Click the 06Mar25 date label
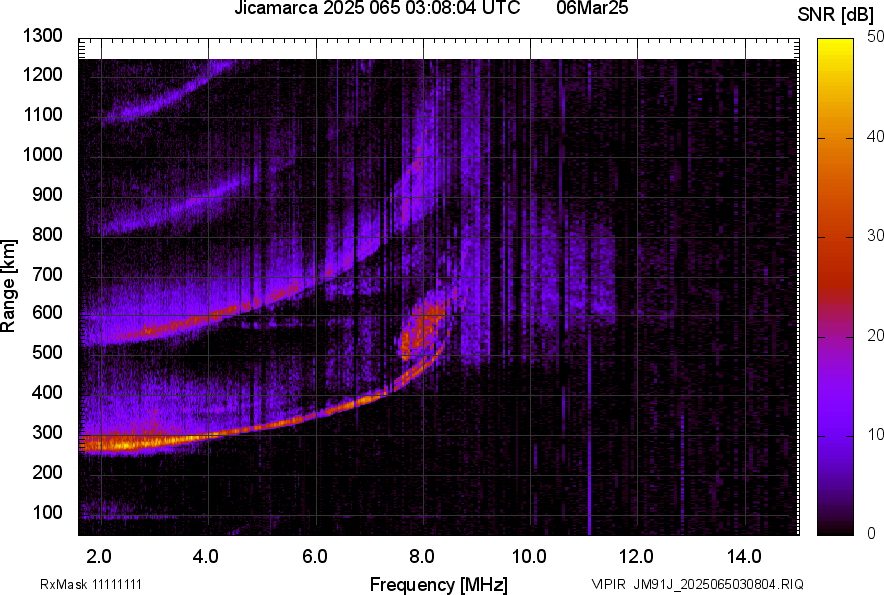This screenshot has height=595, width=884. point(590,9)
